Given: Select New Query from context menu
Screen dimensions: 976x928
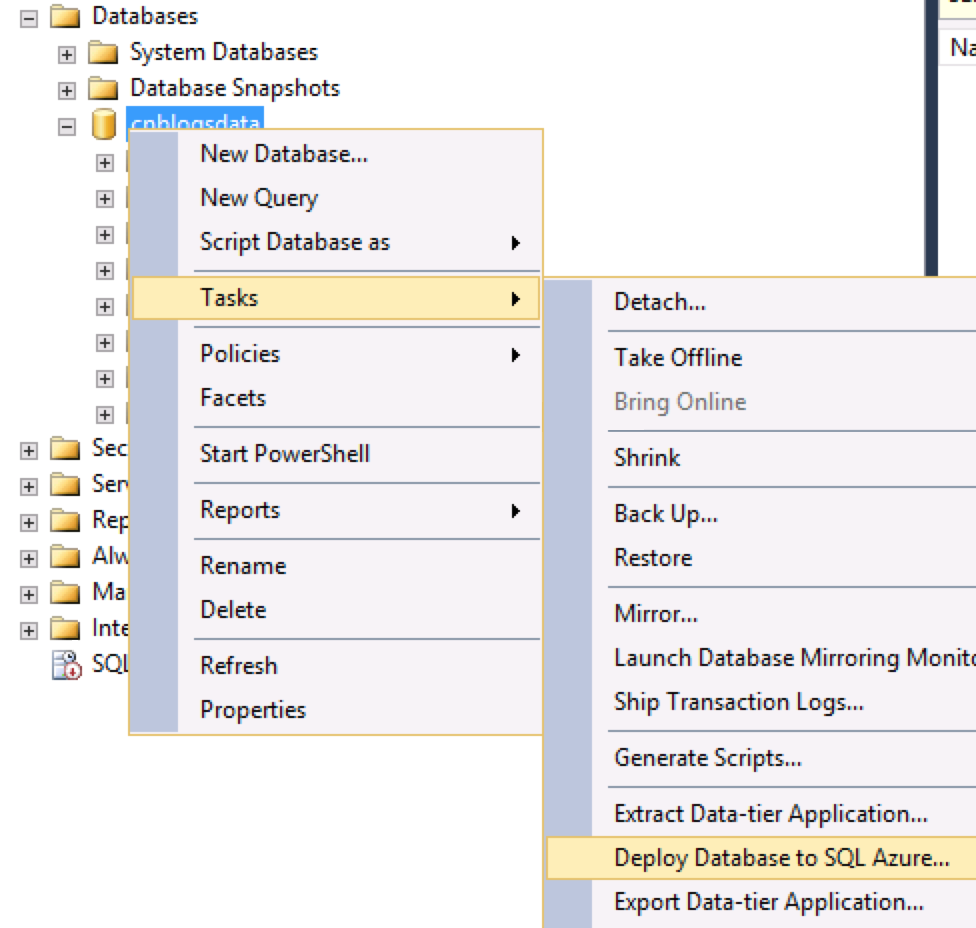Looking at the screenshot, I should [258, 198].
